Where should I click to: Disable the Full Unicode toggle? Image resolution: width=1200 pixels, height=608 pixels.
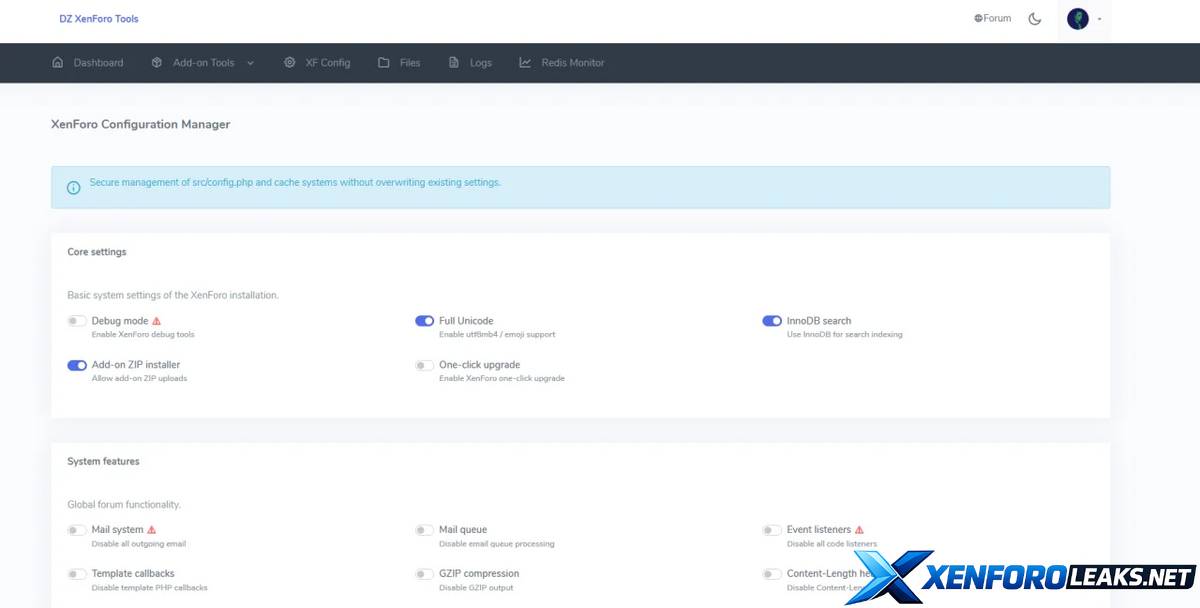point(425,321)
